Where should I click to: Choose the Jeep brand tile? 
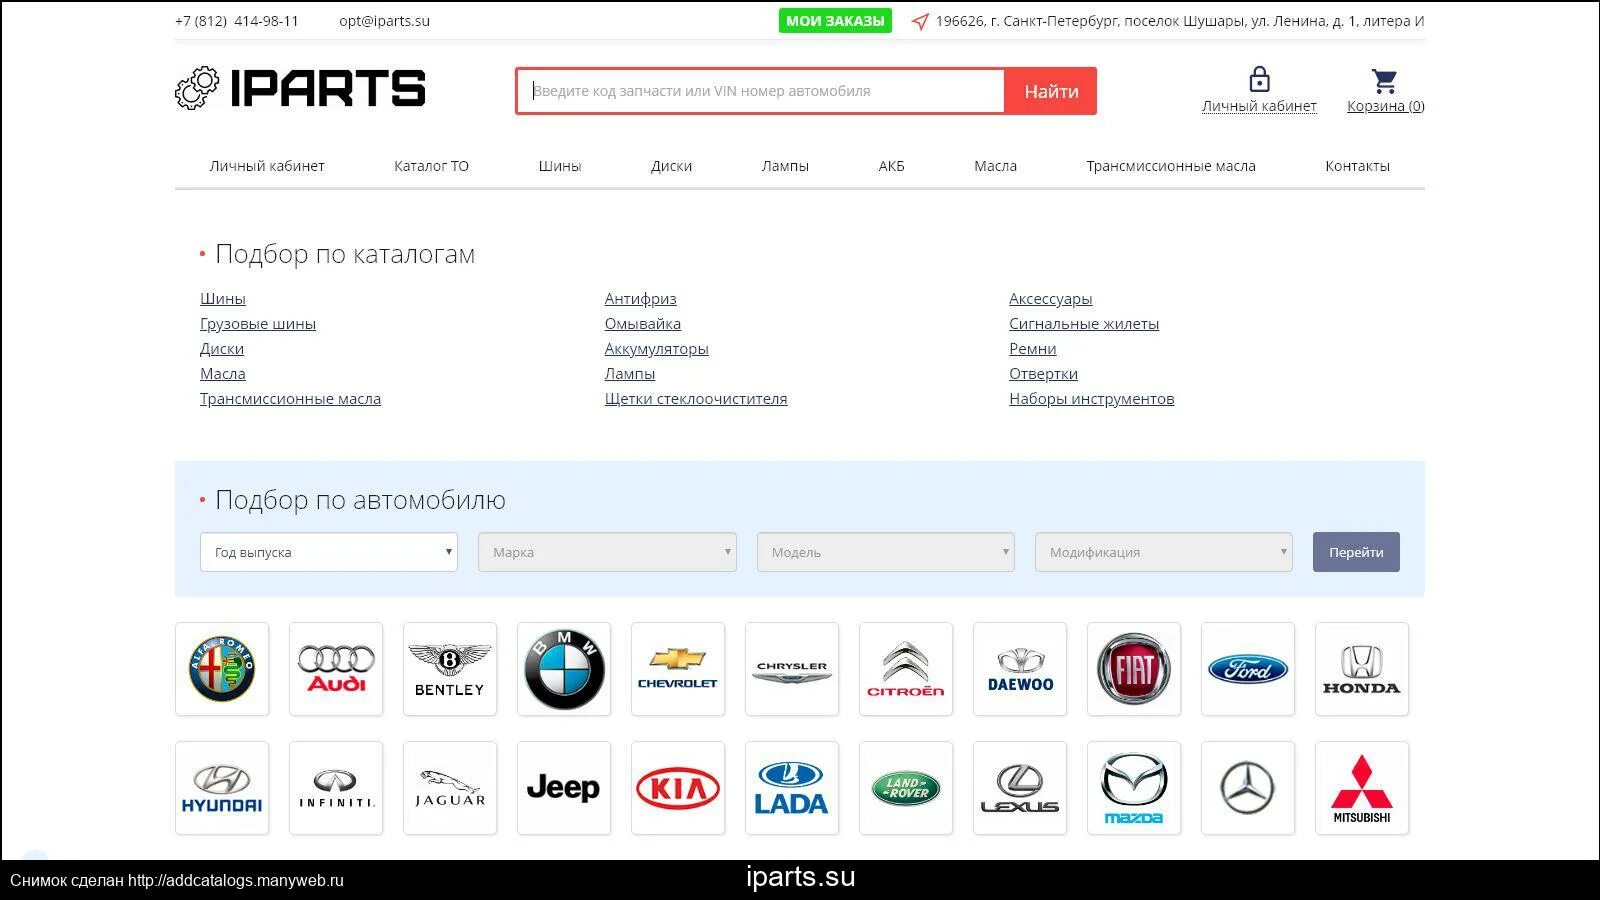click(x=564, y=788)
